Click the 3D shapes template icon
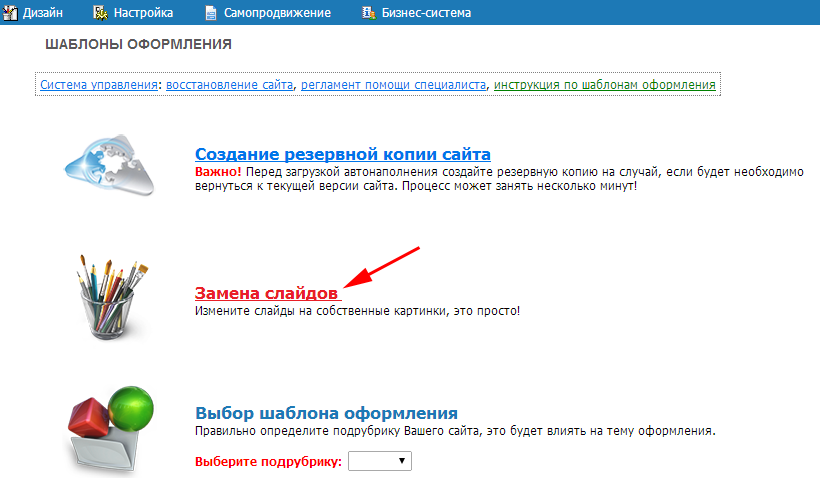The width and height of the screenshot is (820, 478). (111, 430)
